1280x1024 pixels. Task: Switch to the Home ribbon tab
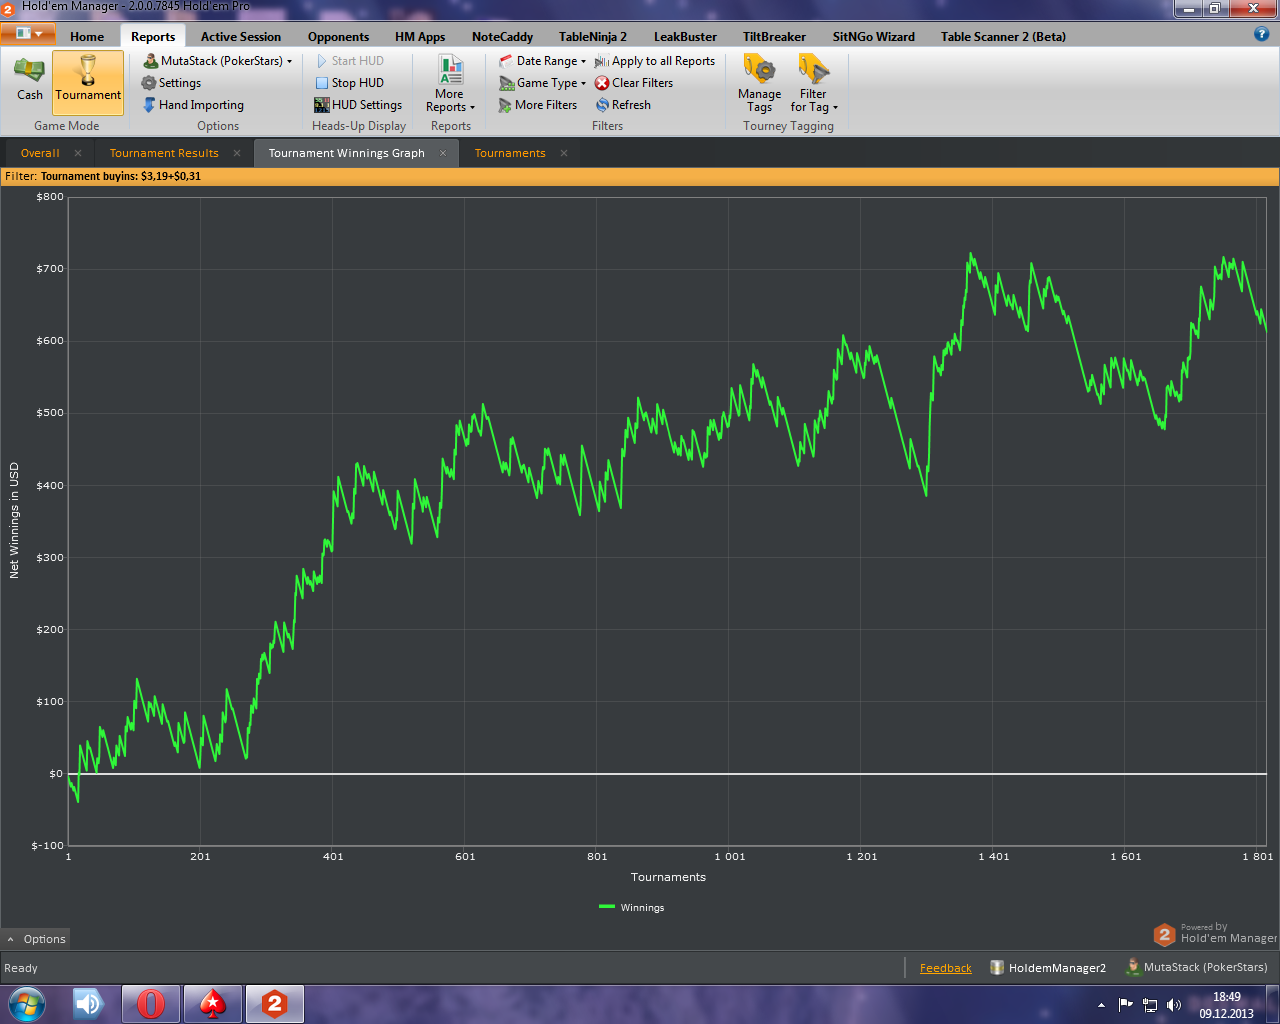[87, 37]
